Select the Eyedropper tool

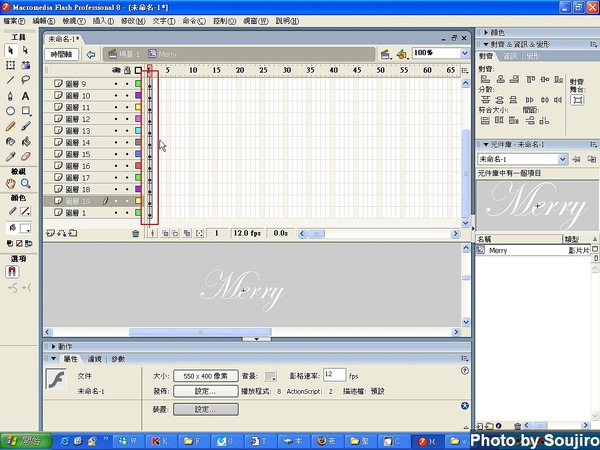click(x=10, y=157)
